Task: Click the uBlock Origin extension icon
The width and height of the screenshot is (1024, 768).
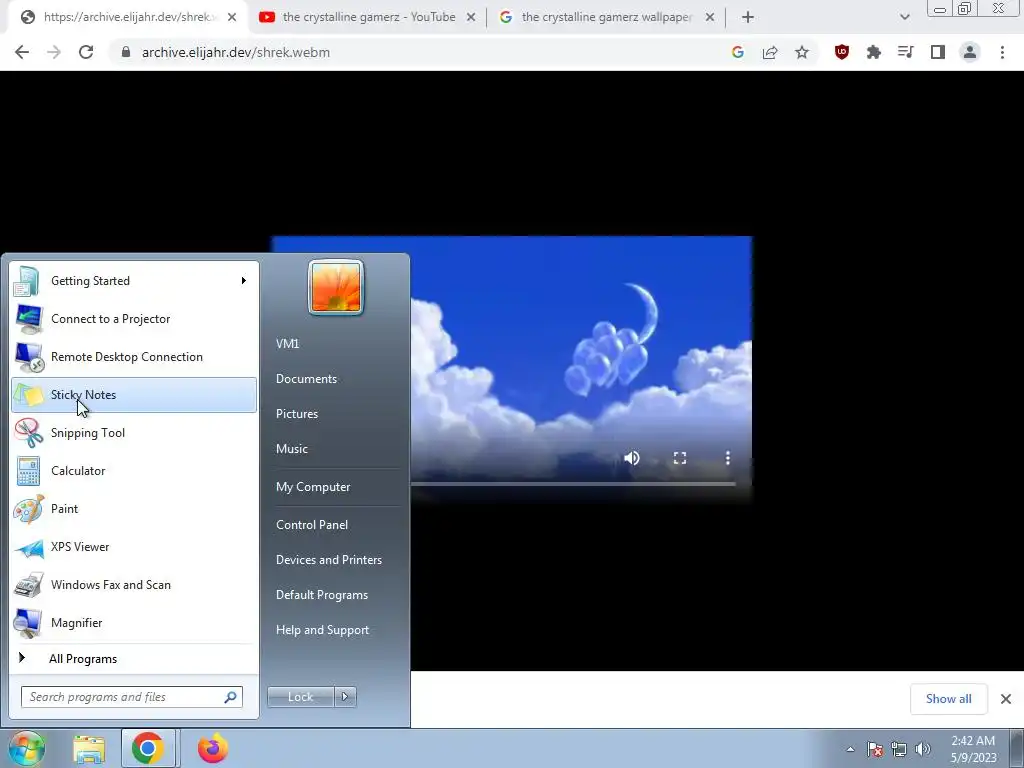Action: [x=842, y=52]
